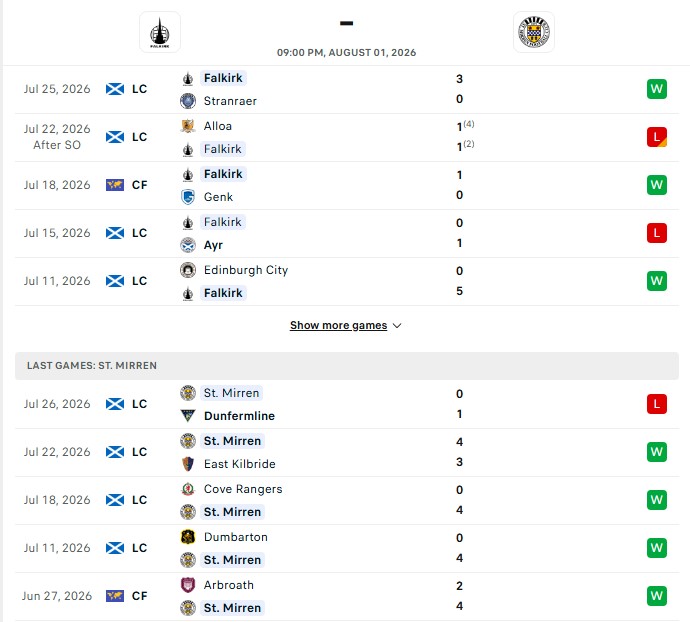Click the W badge for Falkirk vs Stranraer
The height and width of the screenshot is (622, 690).
[x=657, y=89]
